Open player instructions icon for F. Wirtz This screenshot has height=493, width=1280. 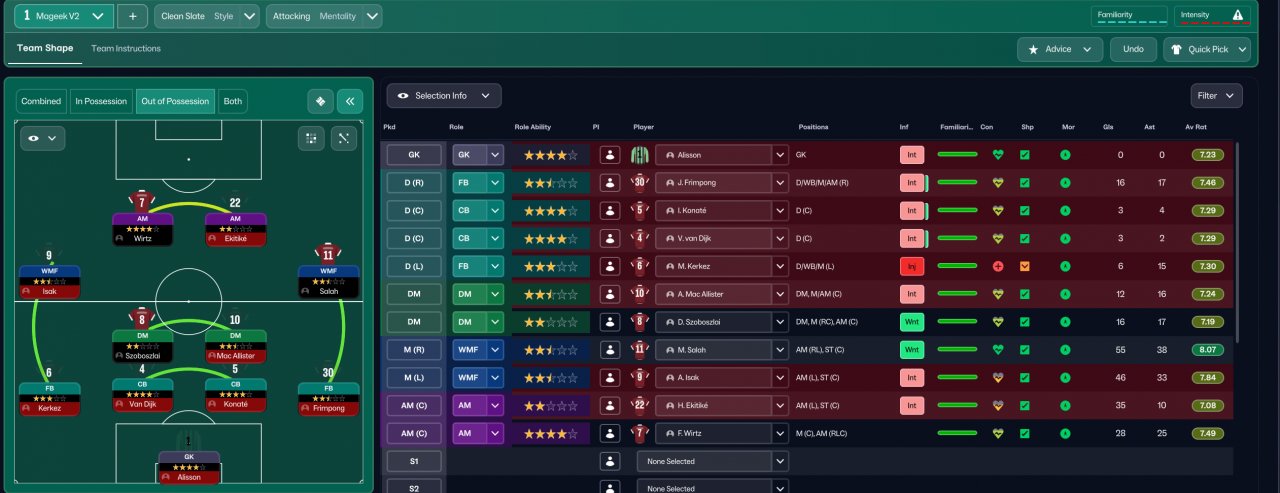pos(610,434)
